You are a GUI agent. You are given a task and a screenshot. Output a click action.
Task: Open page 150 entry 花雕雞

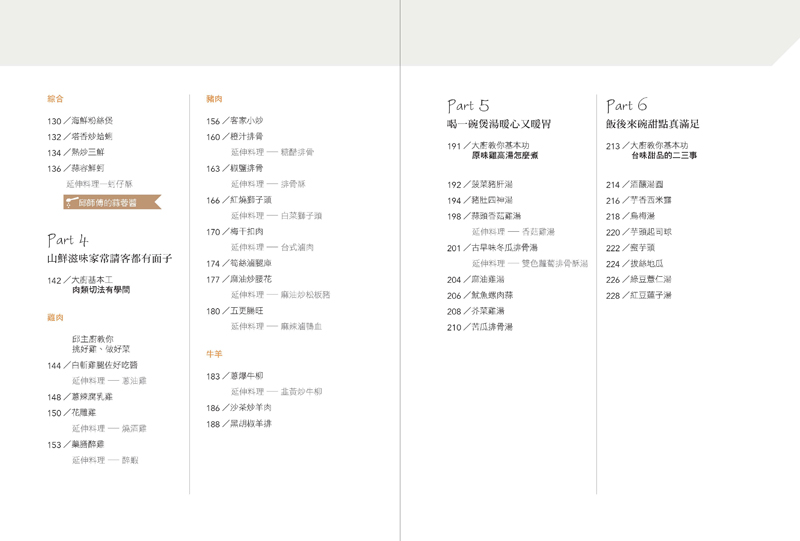81,412
